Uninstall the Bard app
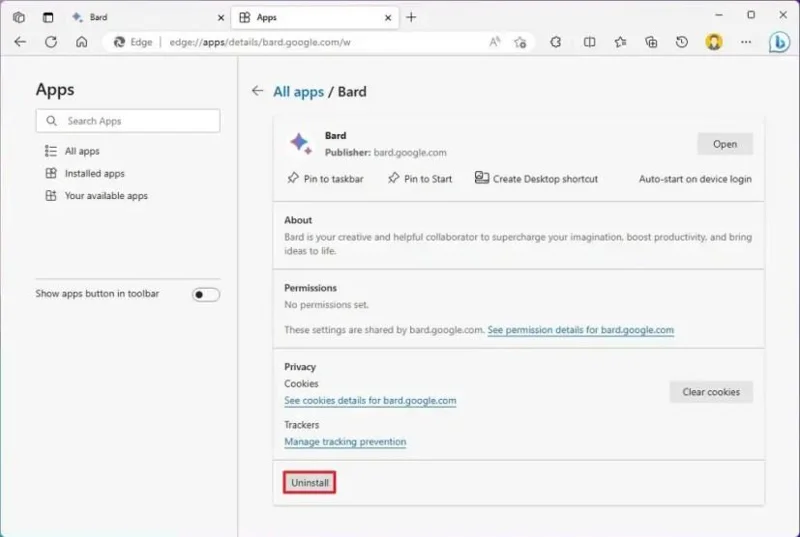The width and height of the screenshot is (800, 537). pyautogui.click(x=310, y=482)
